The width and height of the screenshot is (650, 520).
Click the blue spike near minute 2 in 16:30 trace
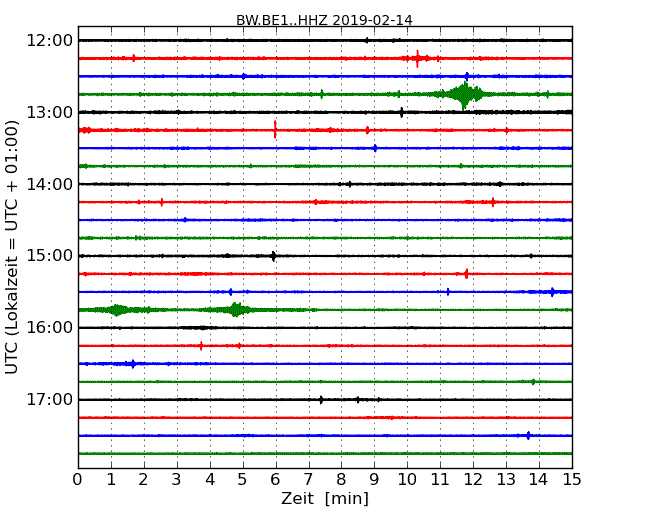[133, 364]
